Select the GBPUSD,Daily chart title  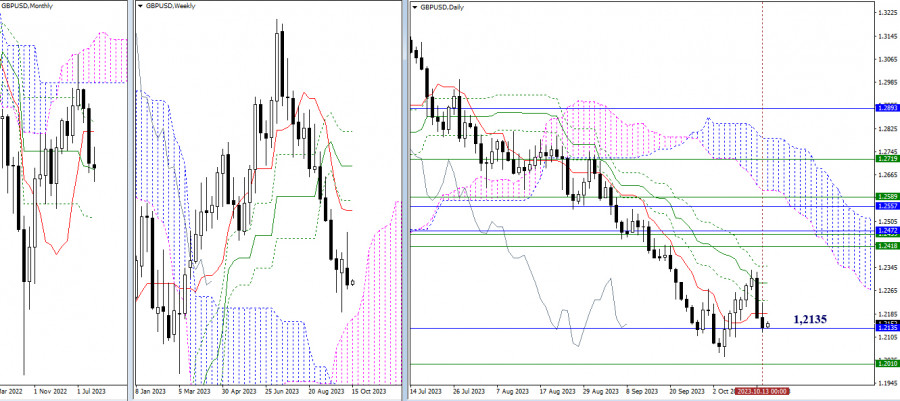[x=443, y=7]
